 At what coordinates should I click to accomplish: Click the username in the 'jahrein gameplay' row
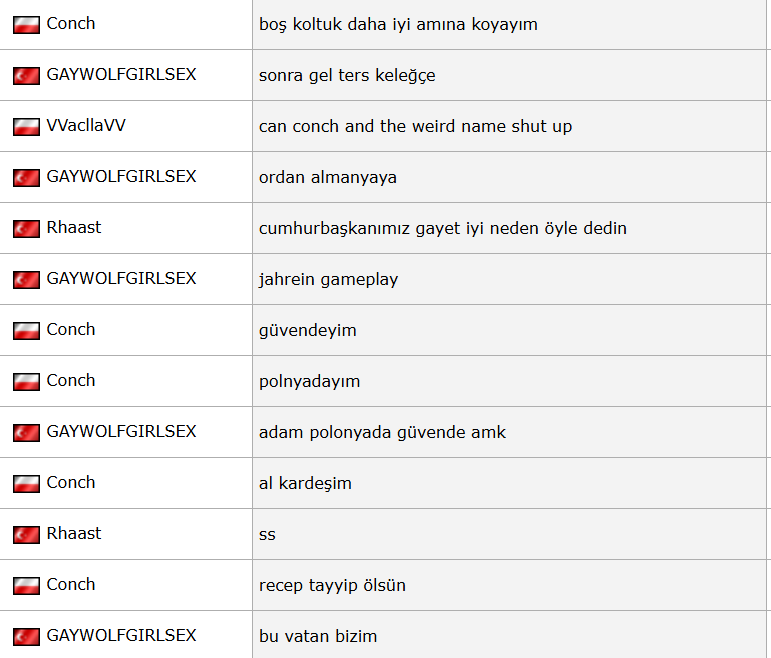pos(121,278)
